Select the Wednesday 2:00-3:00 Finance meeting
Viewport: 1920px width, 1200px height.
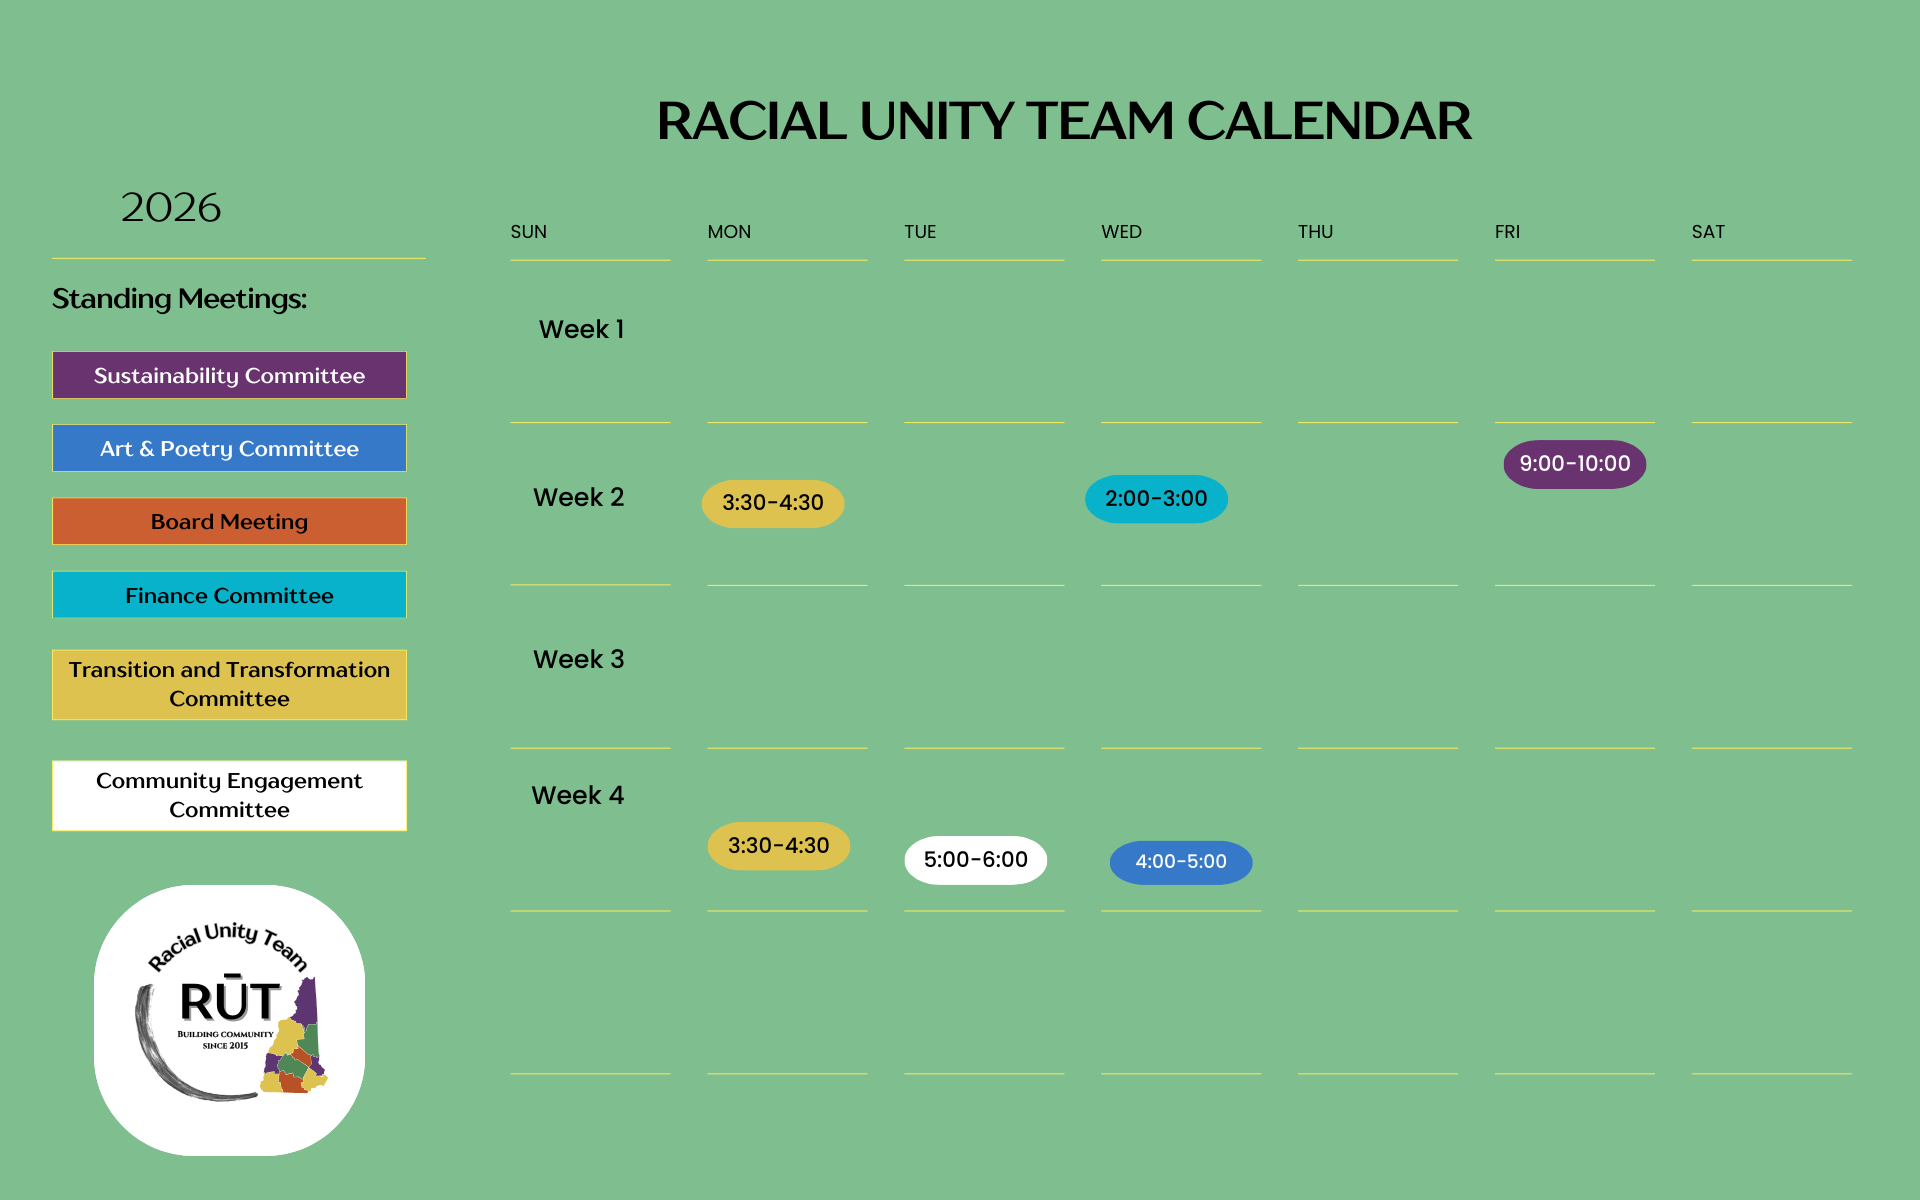[1156, 499]
